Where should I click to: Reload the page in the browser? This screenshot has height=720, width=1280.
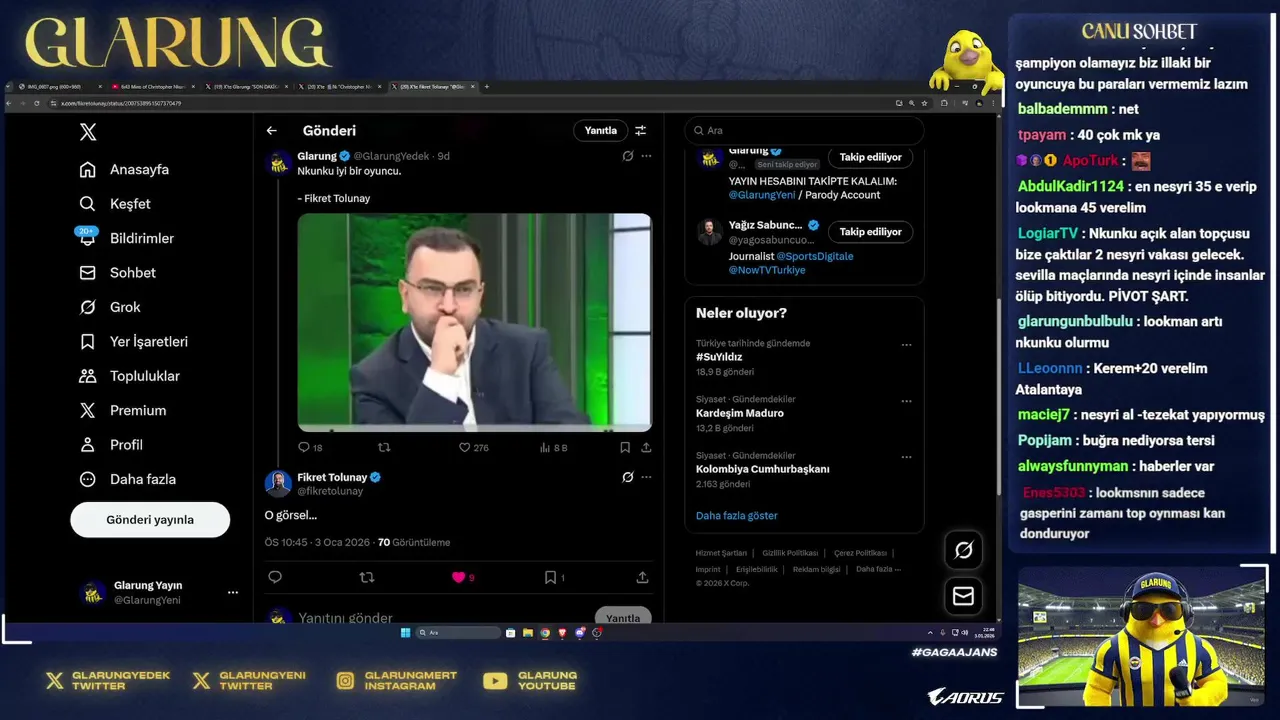37,103
